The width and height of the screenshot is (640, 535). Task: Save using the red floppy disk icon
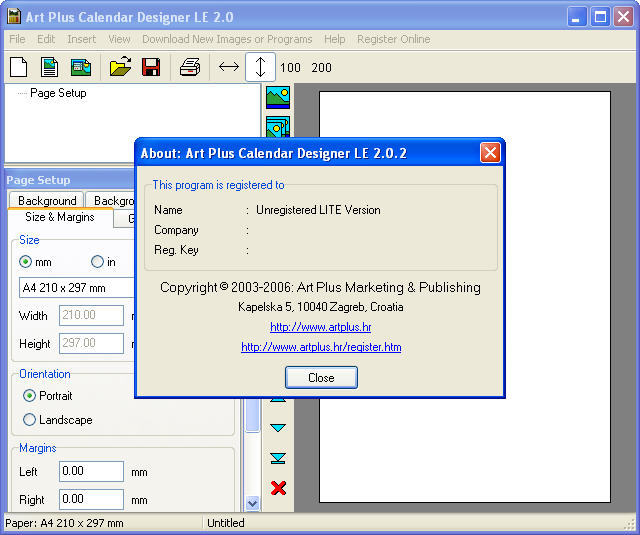point(151,67)
